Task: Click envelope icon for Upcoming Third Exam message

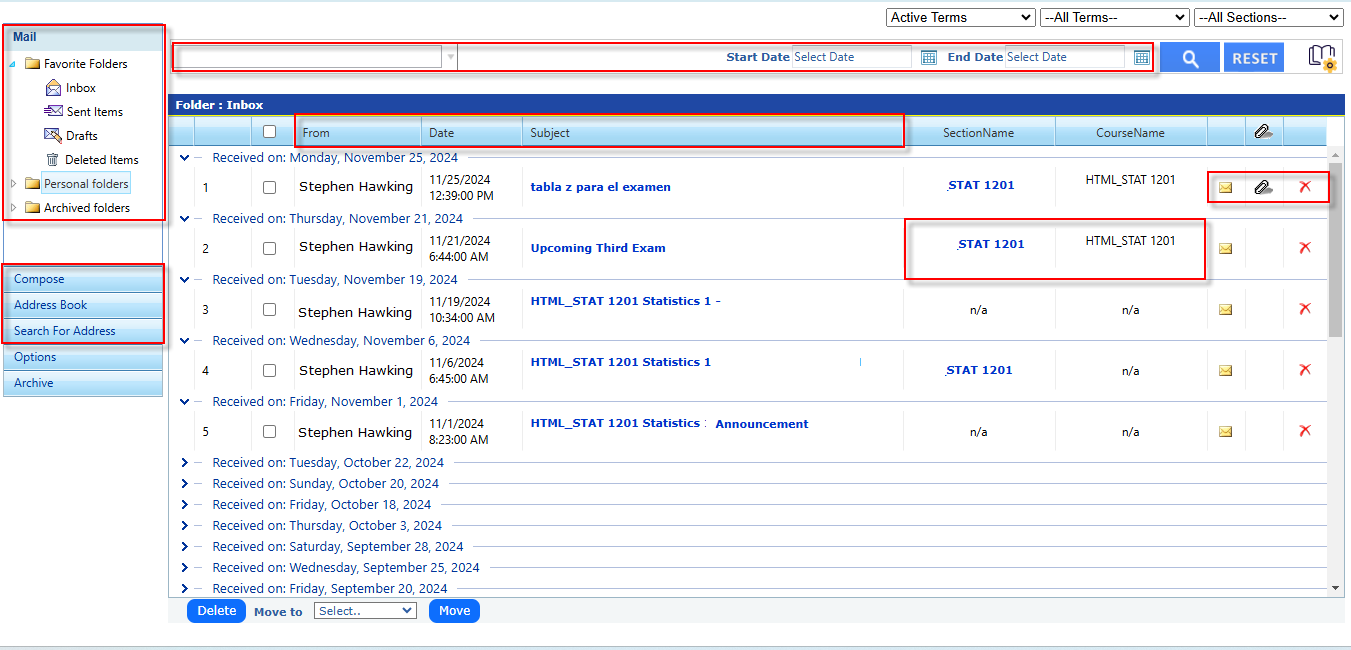Action: tap(1225, 248)
